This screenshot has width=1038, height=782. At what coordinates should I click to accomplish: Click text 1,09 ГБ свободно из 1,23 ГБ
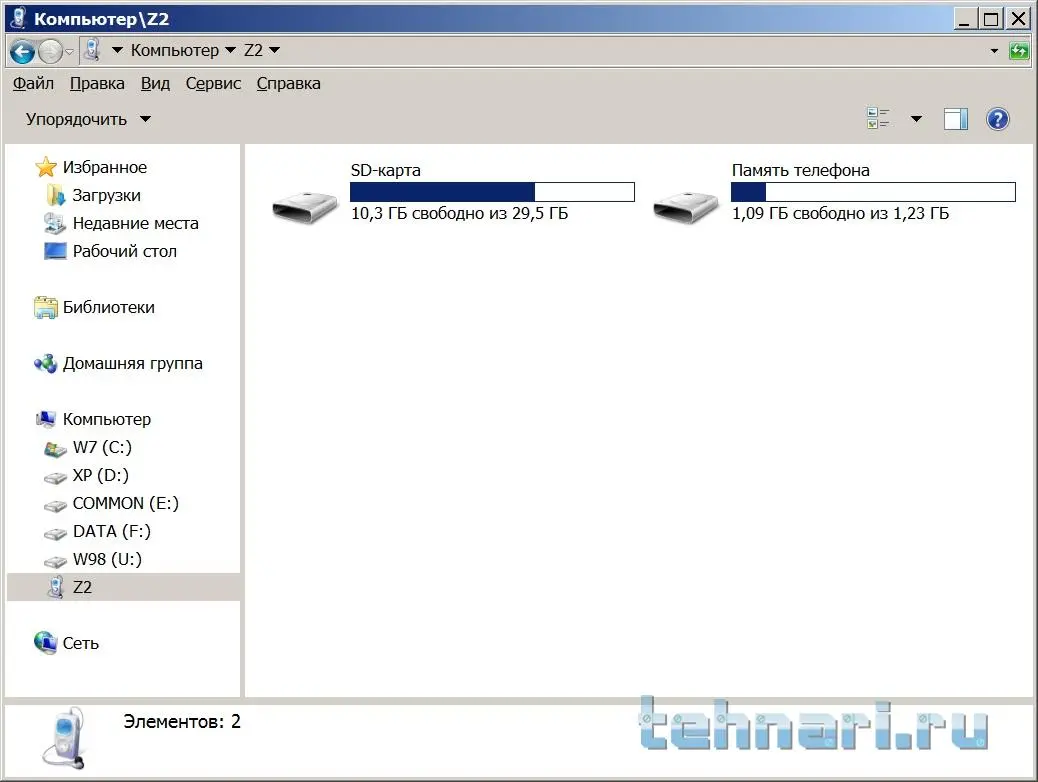tap(840, 213)
